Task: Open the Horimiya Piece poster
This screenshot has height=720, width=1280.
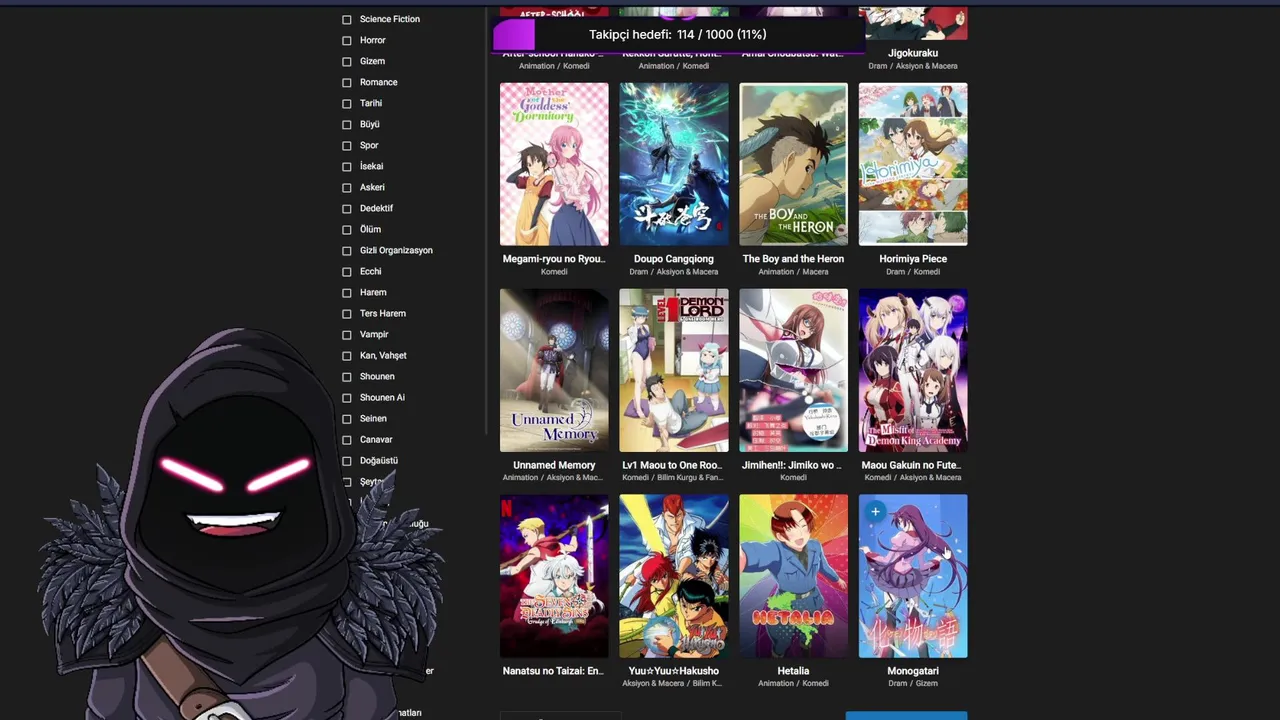Action: [x=913, y=164]
